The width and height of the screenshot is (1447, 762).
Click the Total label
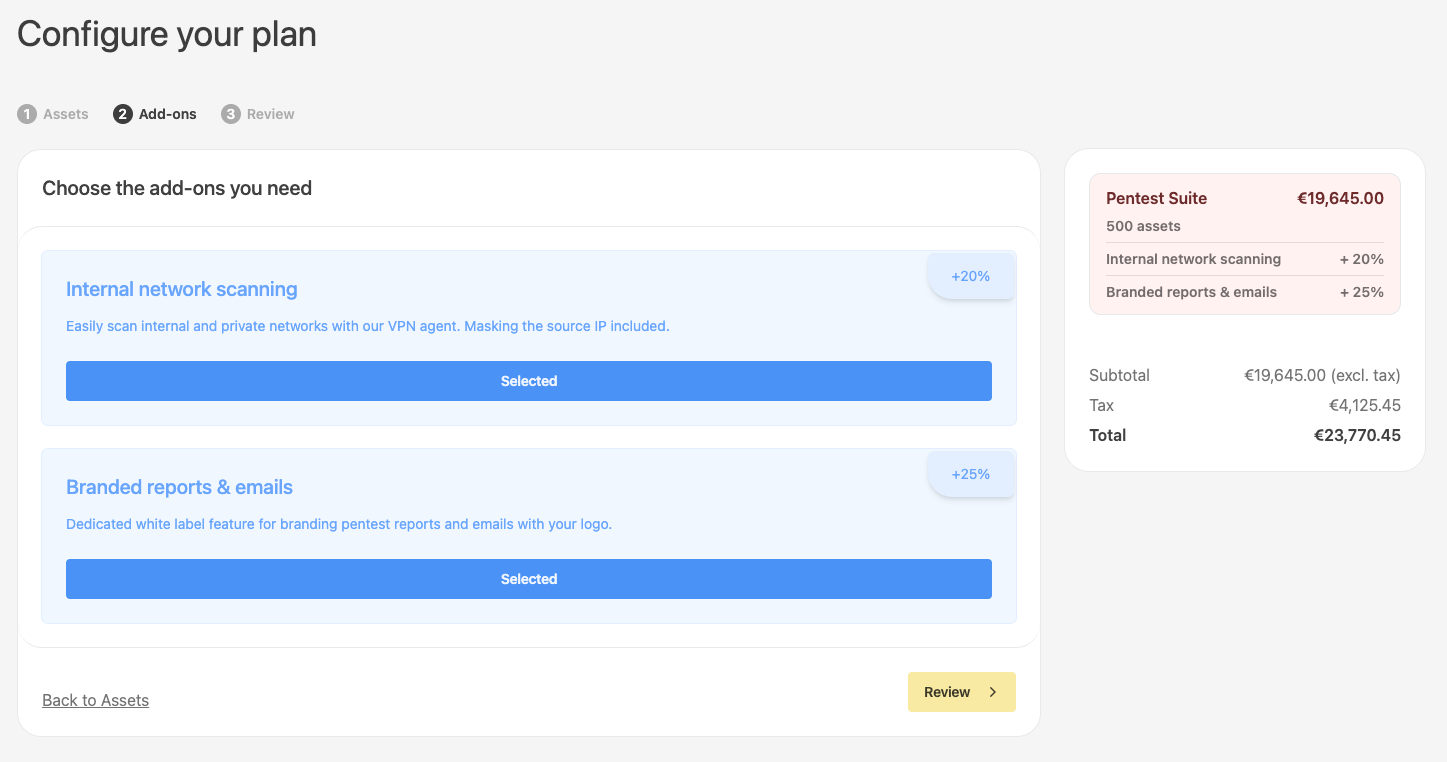[x=1107, y=435]
